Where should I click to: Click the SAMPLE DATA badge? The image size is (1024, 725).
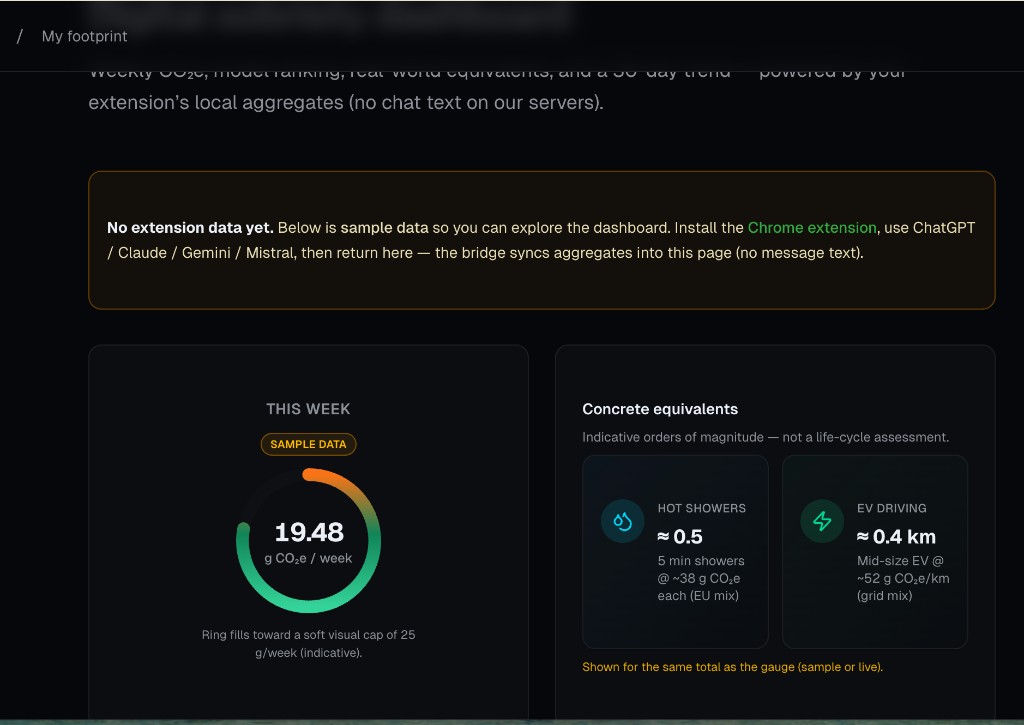click(308, 444)
